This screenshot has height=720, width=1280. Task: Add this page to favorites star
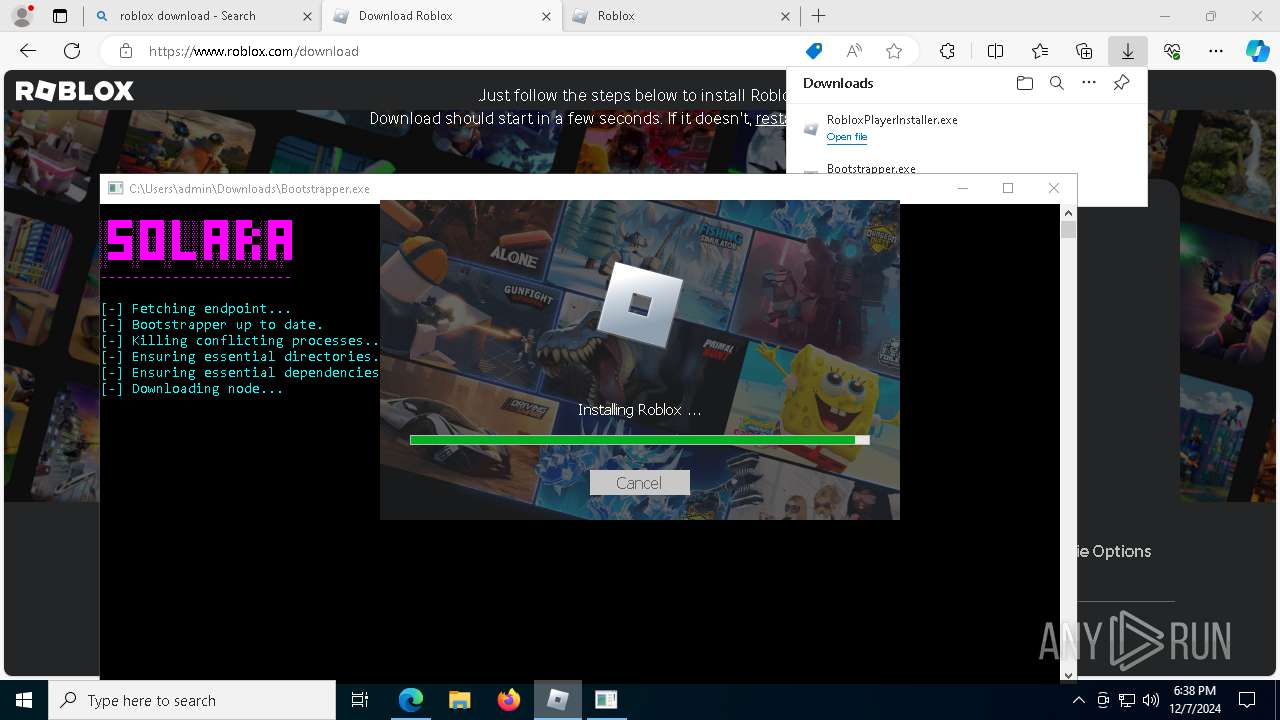tap(894, 51)
